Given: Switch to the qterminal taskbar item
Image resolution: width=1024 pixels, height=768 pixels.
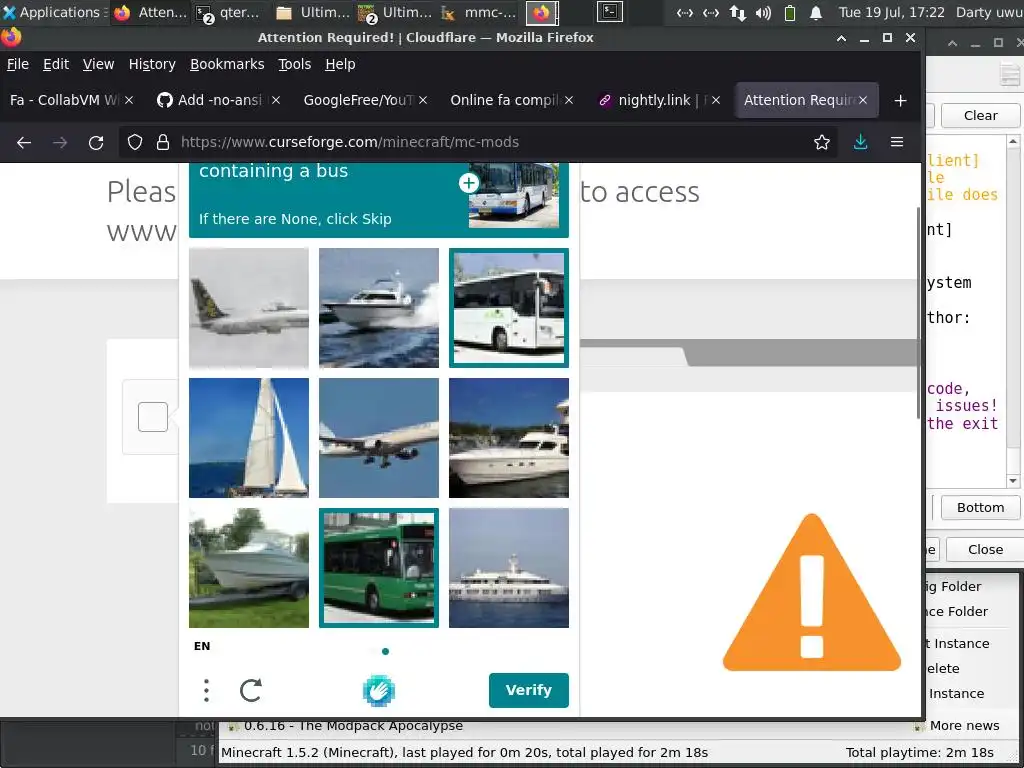Looking at the screenshot, I should point(229,12).
